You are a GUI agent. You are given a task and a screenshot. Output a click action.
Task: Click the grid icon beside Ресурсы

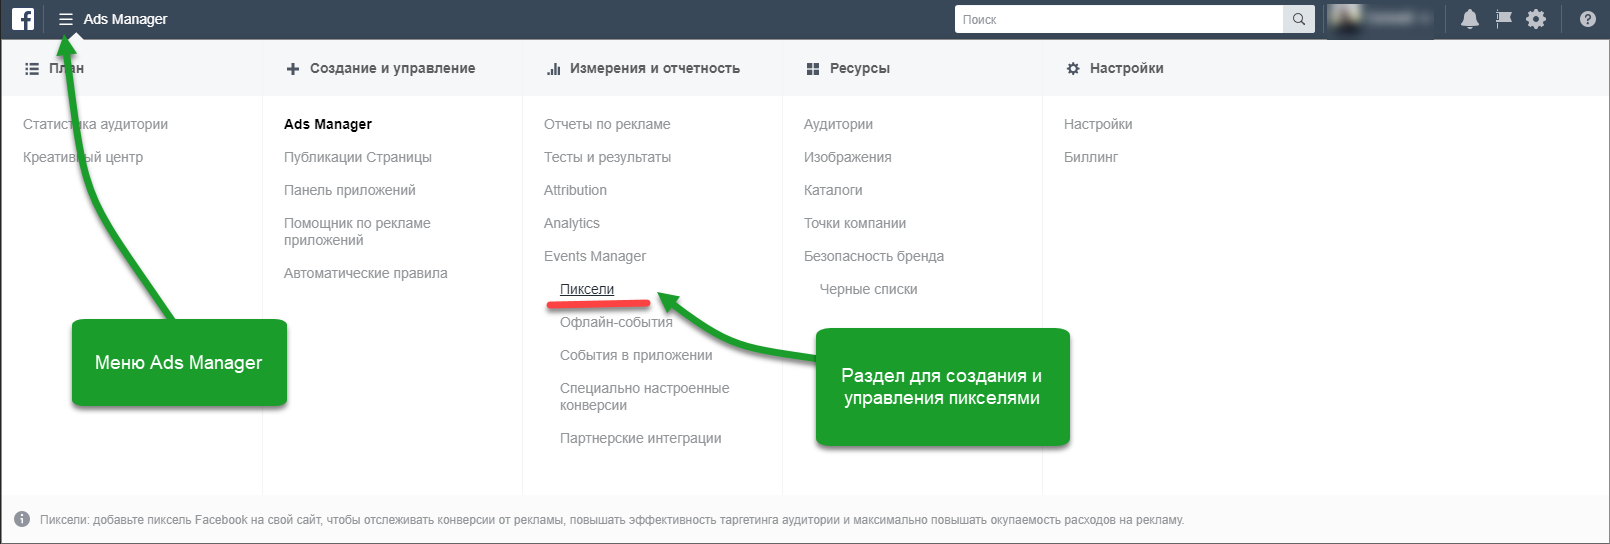(813, 69)
